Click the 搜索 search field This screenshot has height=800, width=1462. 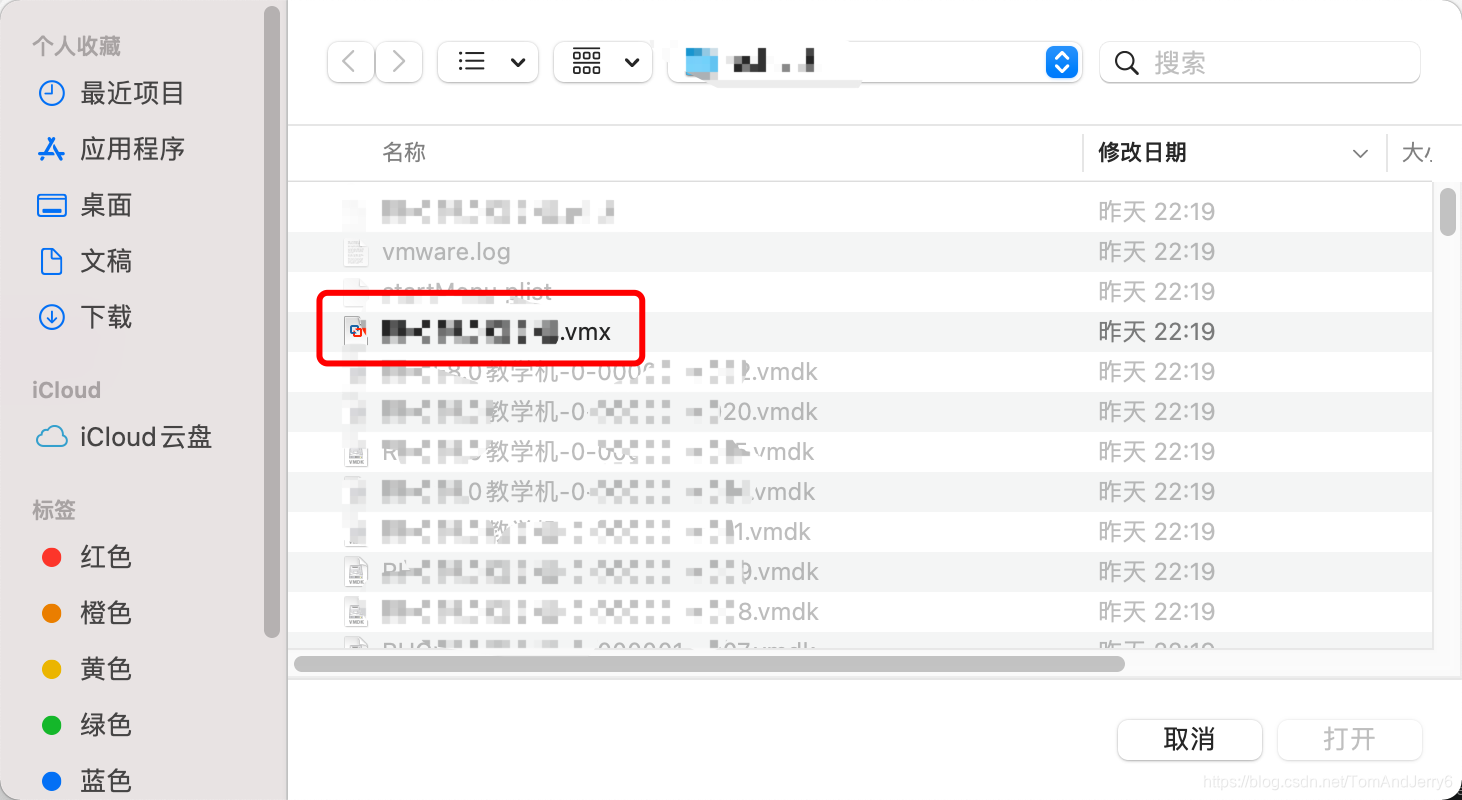1260,62
